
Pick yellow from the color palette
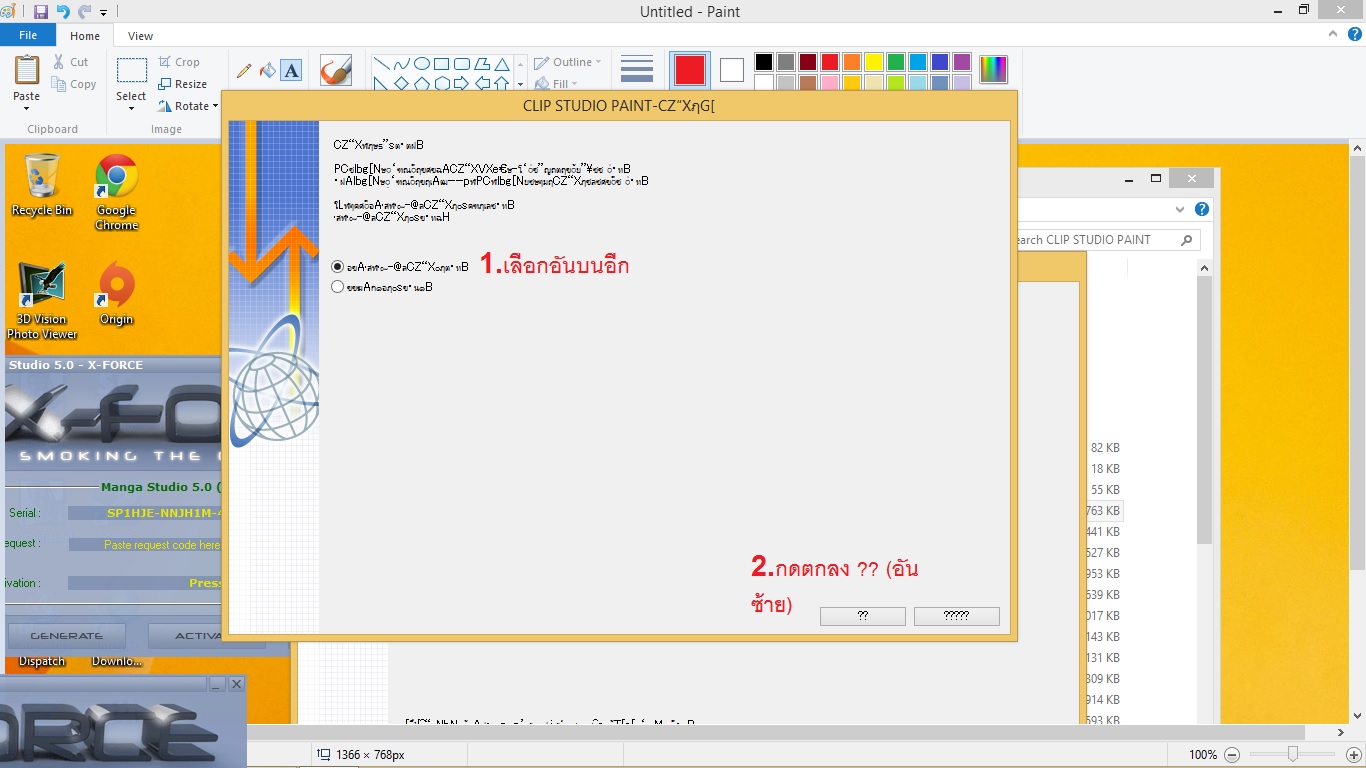874,62
